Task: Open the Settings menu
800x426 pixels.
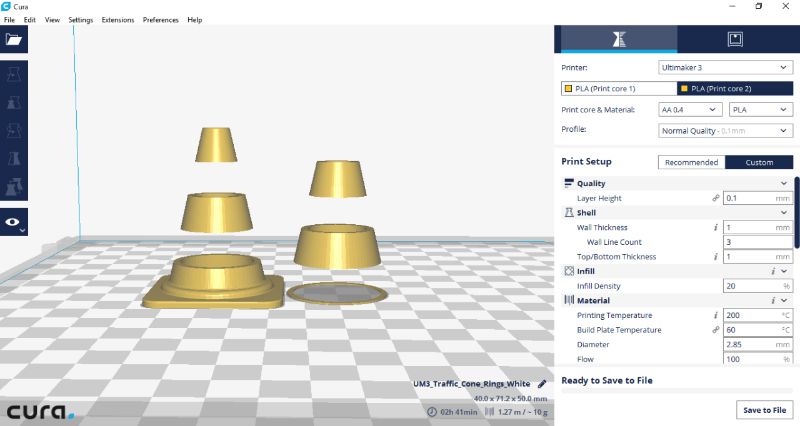Action: click(x=81, y=20)
